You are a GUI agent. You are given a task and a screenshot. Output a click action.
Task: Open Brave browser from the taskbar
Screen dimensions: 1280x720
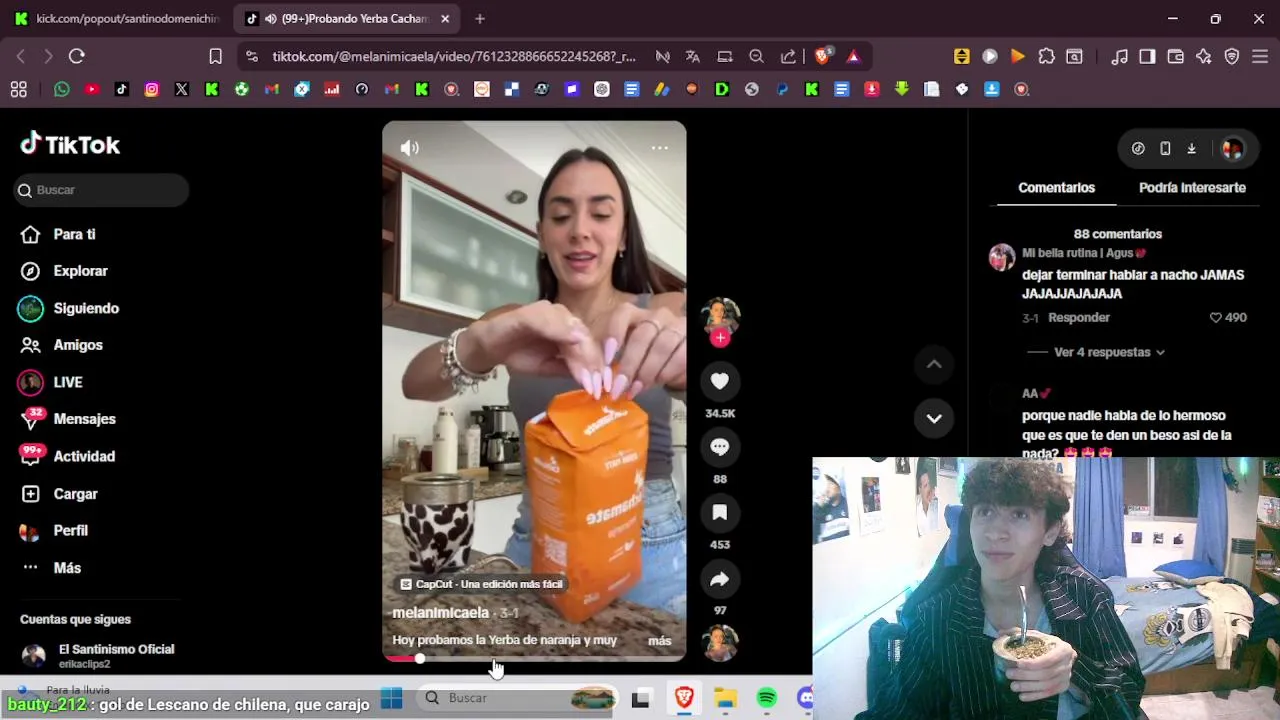(x=684, y=698)
